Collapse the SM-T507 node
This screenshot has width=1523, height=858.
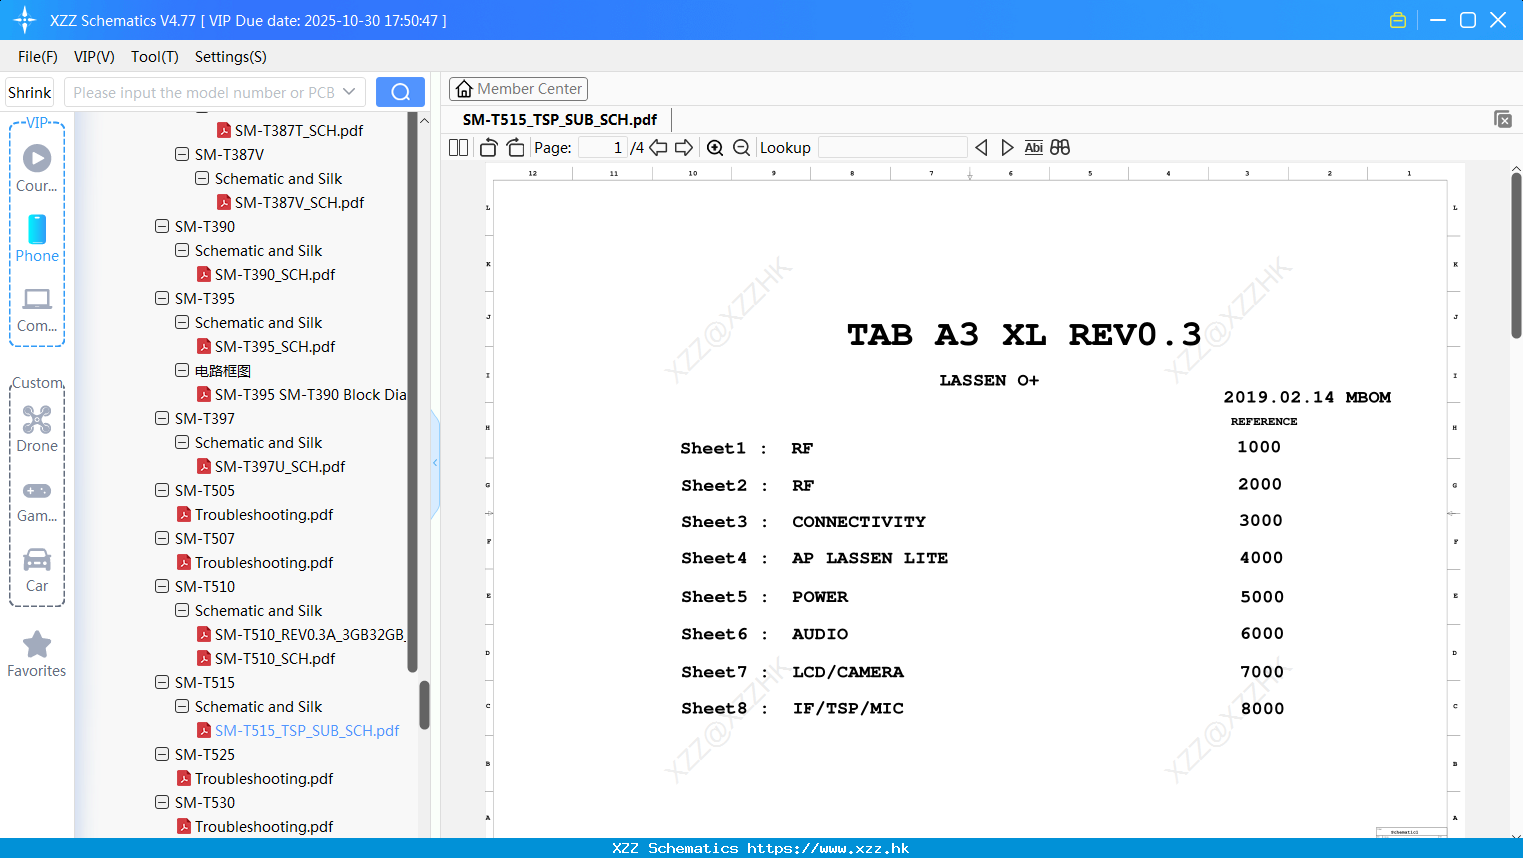(162, 538)
